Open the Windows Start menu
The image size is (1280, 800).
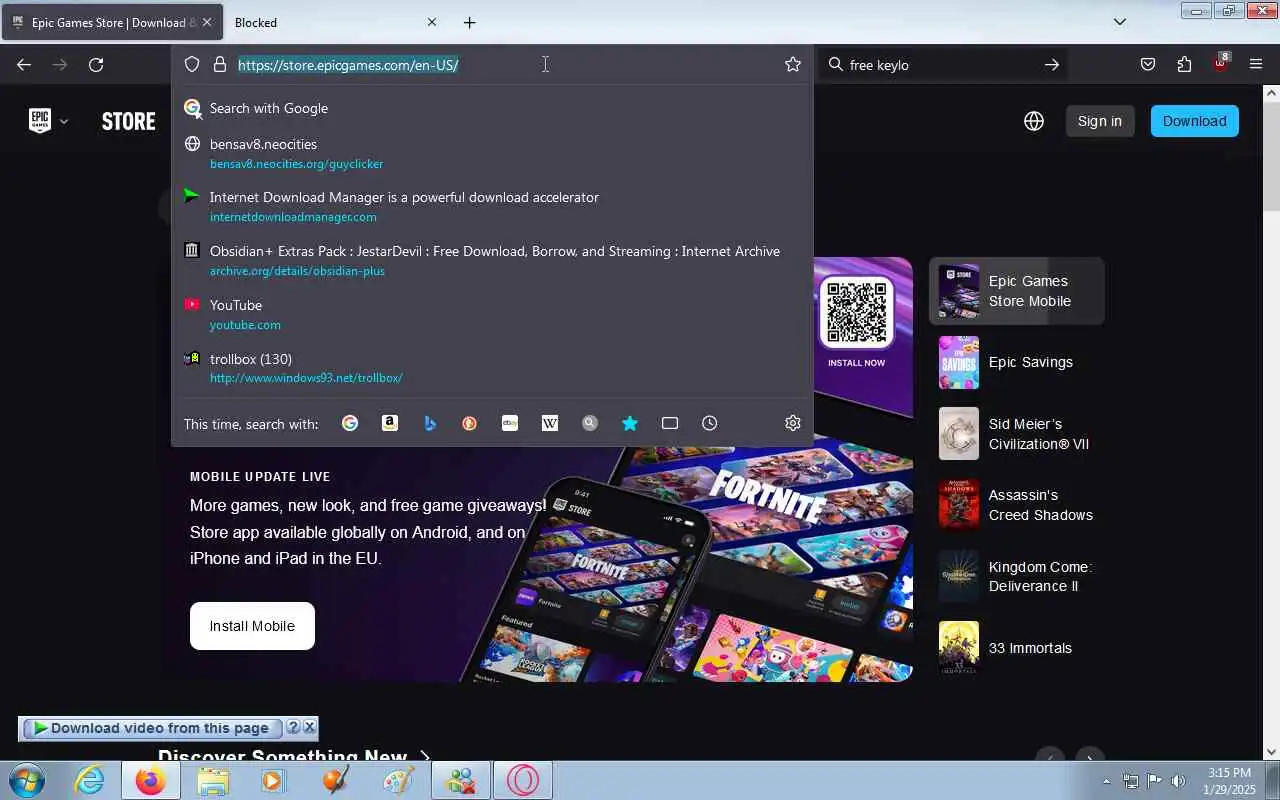click(27, 780)
